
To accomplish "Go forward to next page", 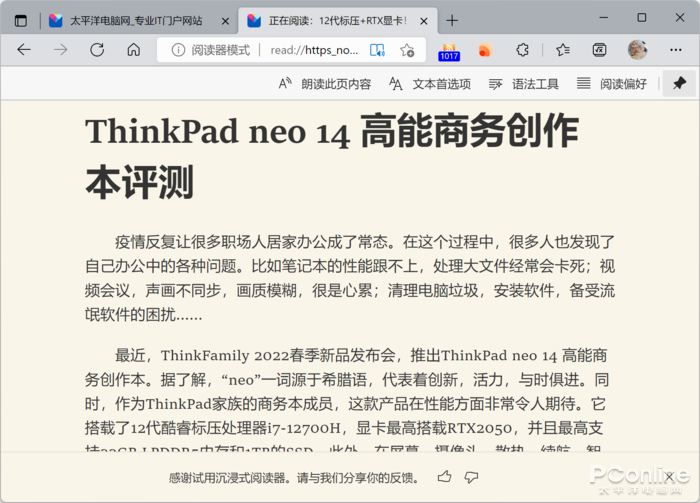I will pyautogui.click(x=60, y=50).
